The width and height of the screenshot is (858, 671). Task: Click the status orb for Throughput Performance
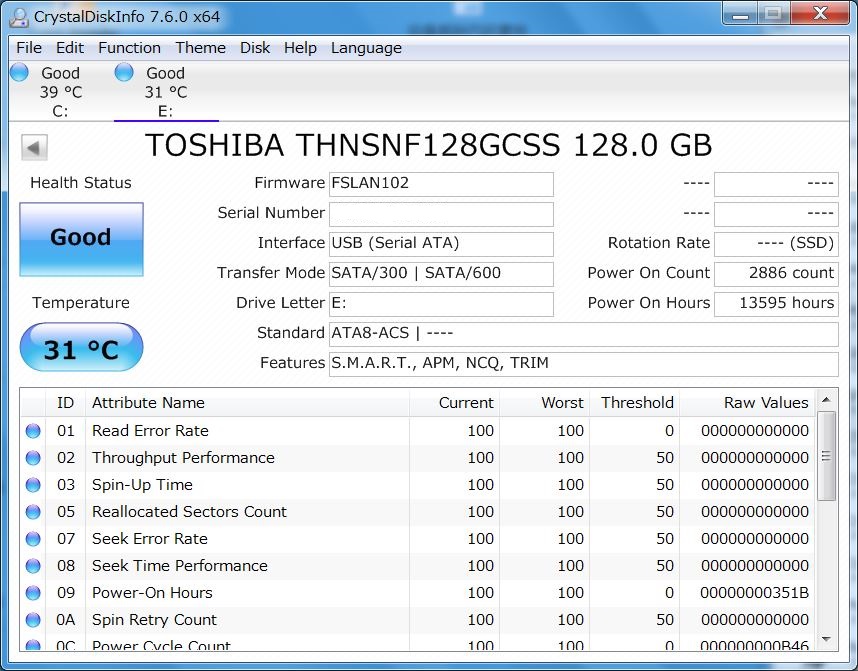(x=33, y=458)
